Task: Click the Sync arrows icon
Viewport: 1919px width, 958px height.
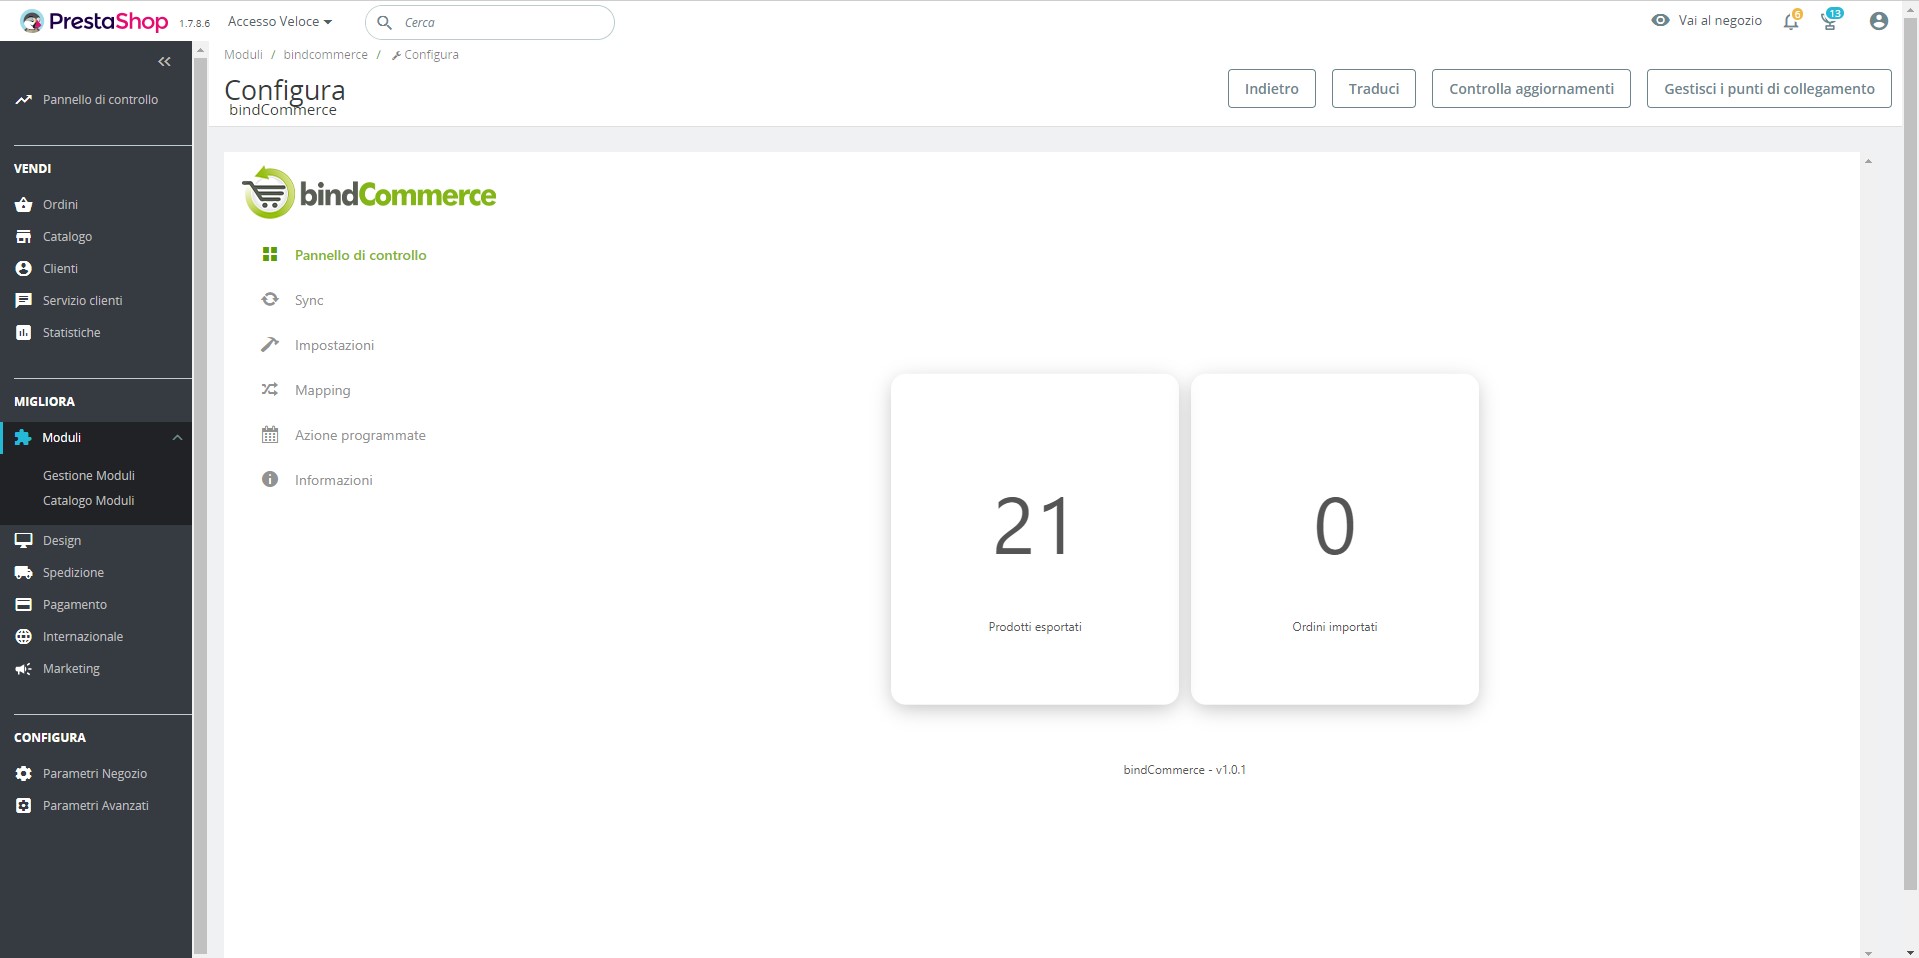Action: [x=270, y=299]
